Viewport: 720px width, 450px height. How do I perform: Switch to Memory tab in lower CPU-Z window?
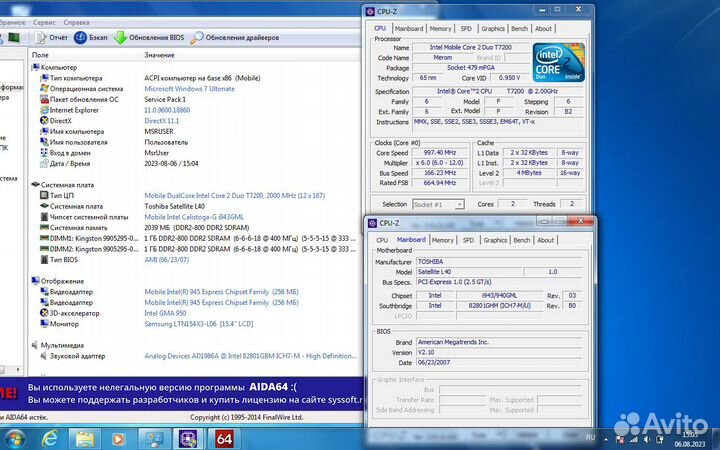pos(443,240)
